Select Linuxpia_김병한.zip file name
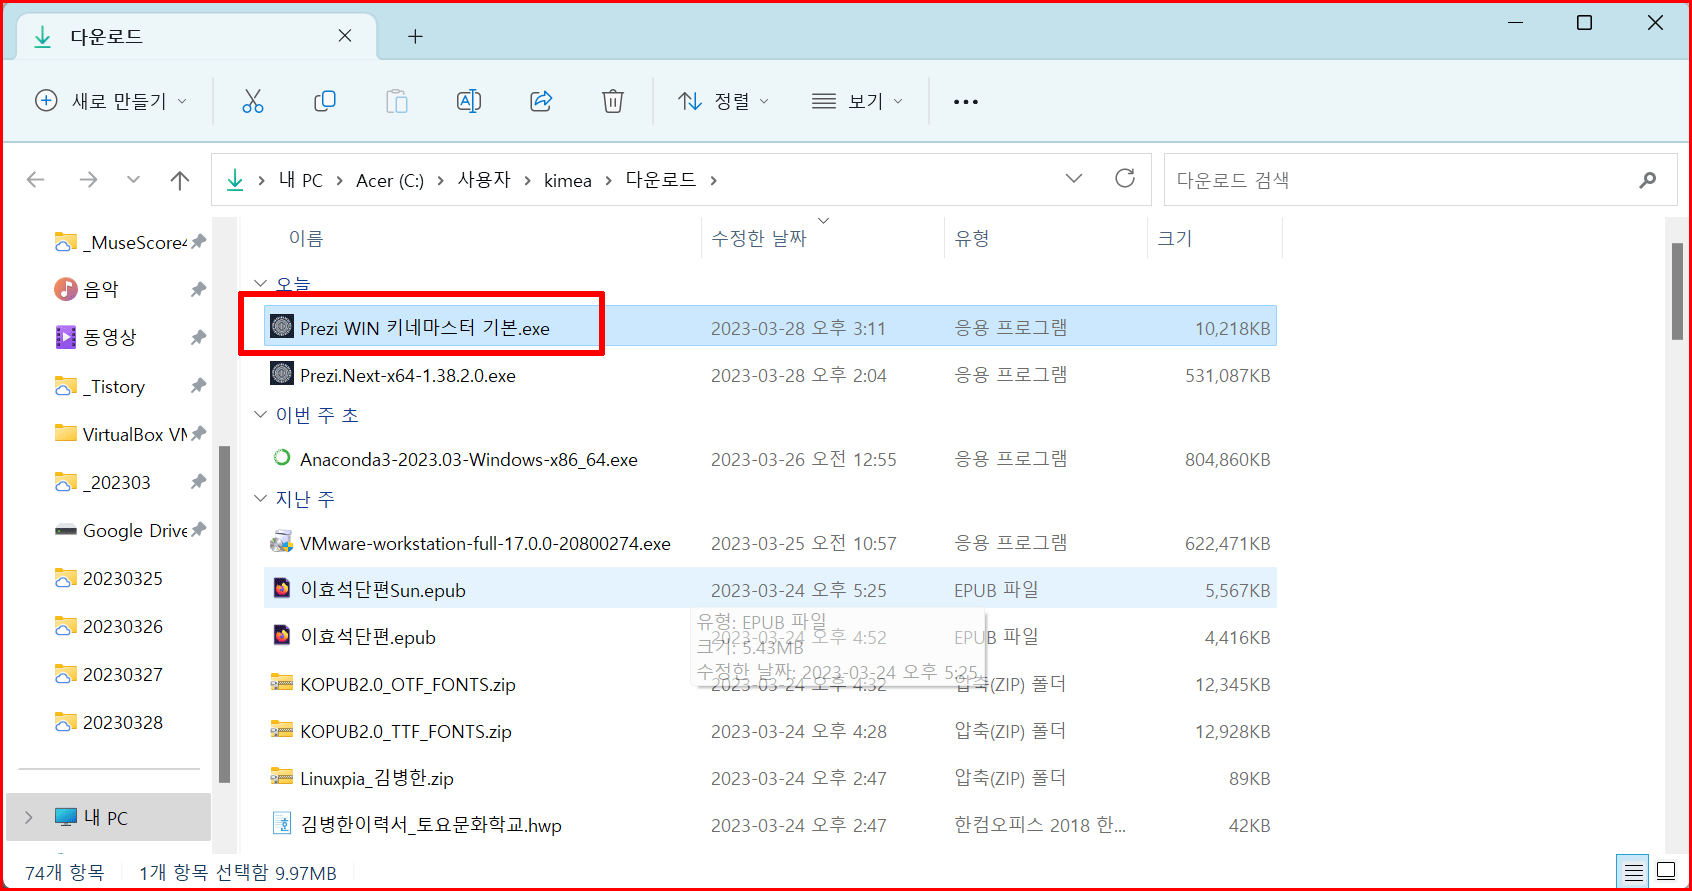This screenshot has height=891, width=1692. tap(377, 778)
